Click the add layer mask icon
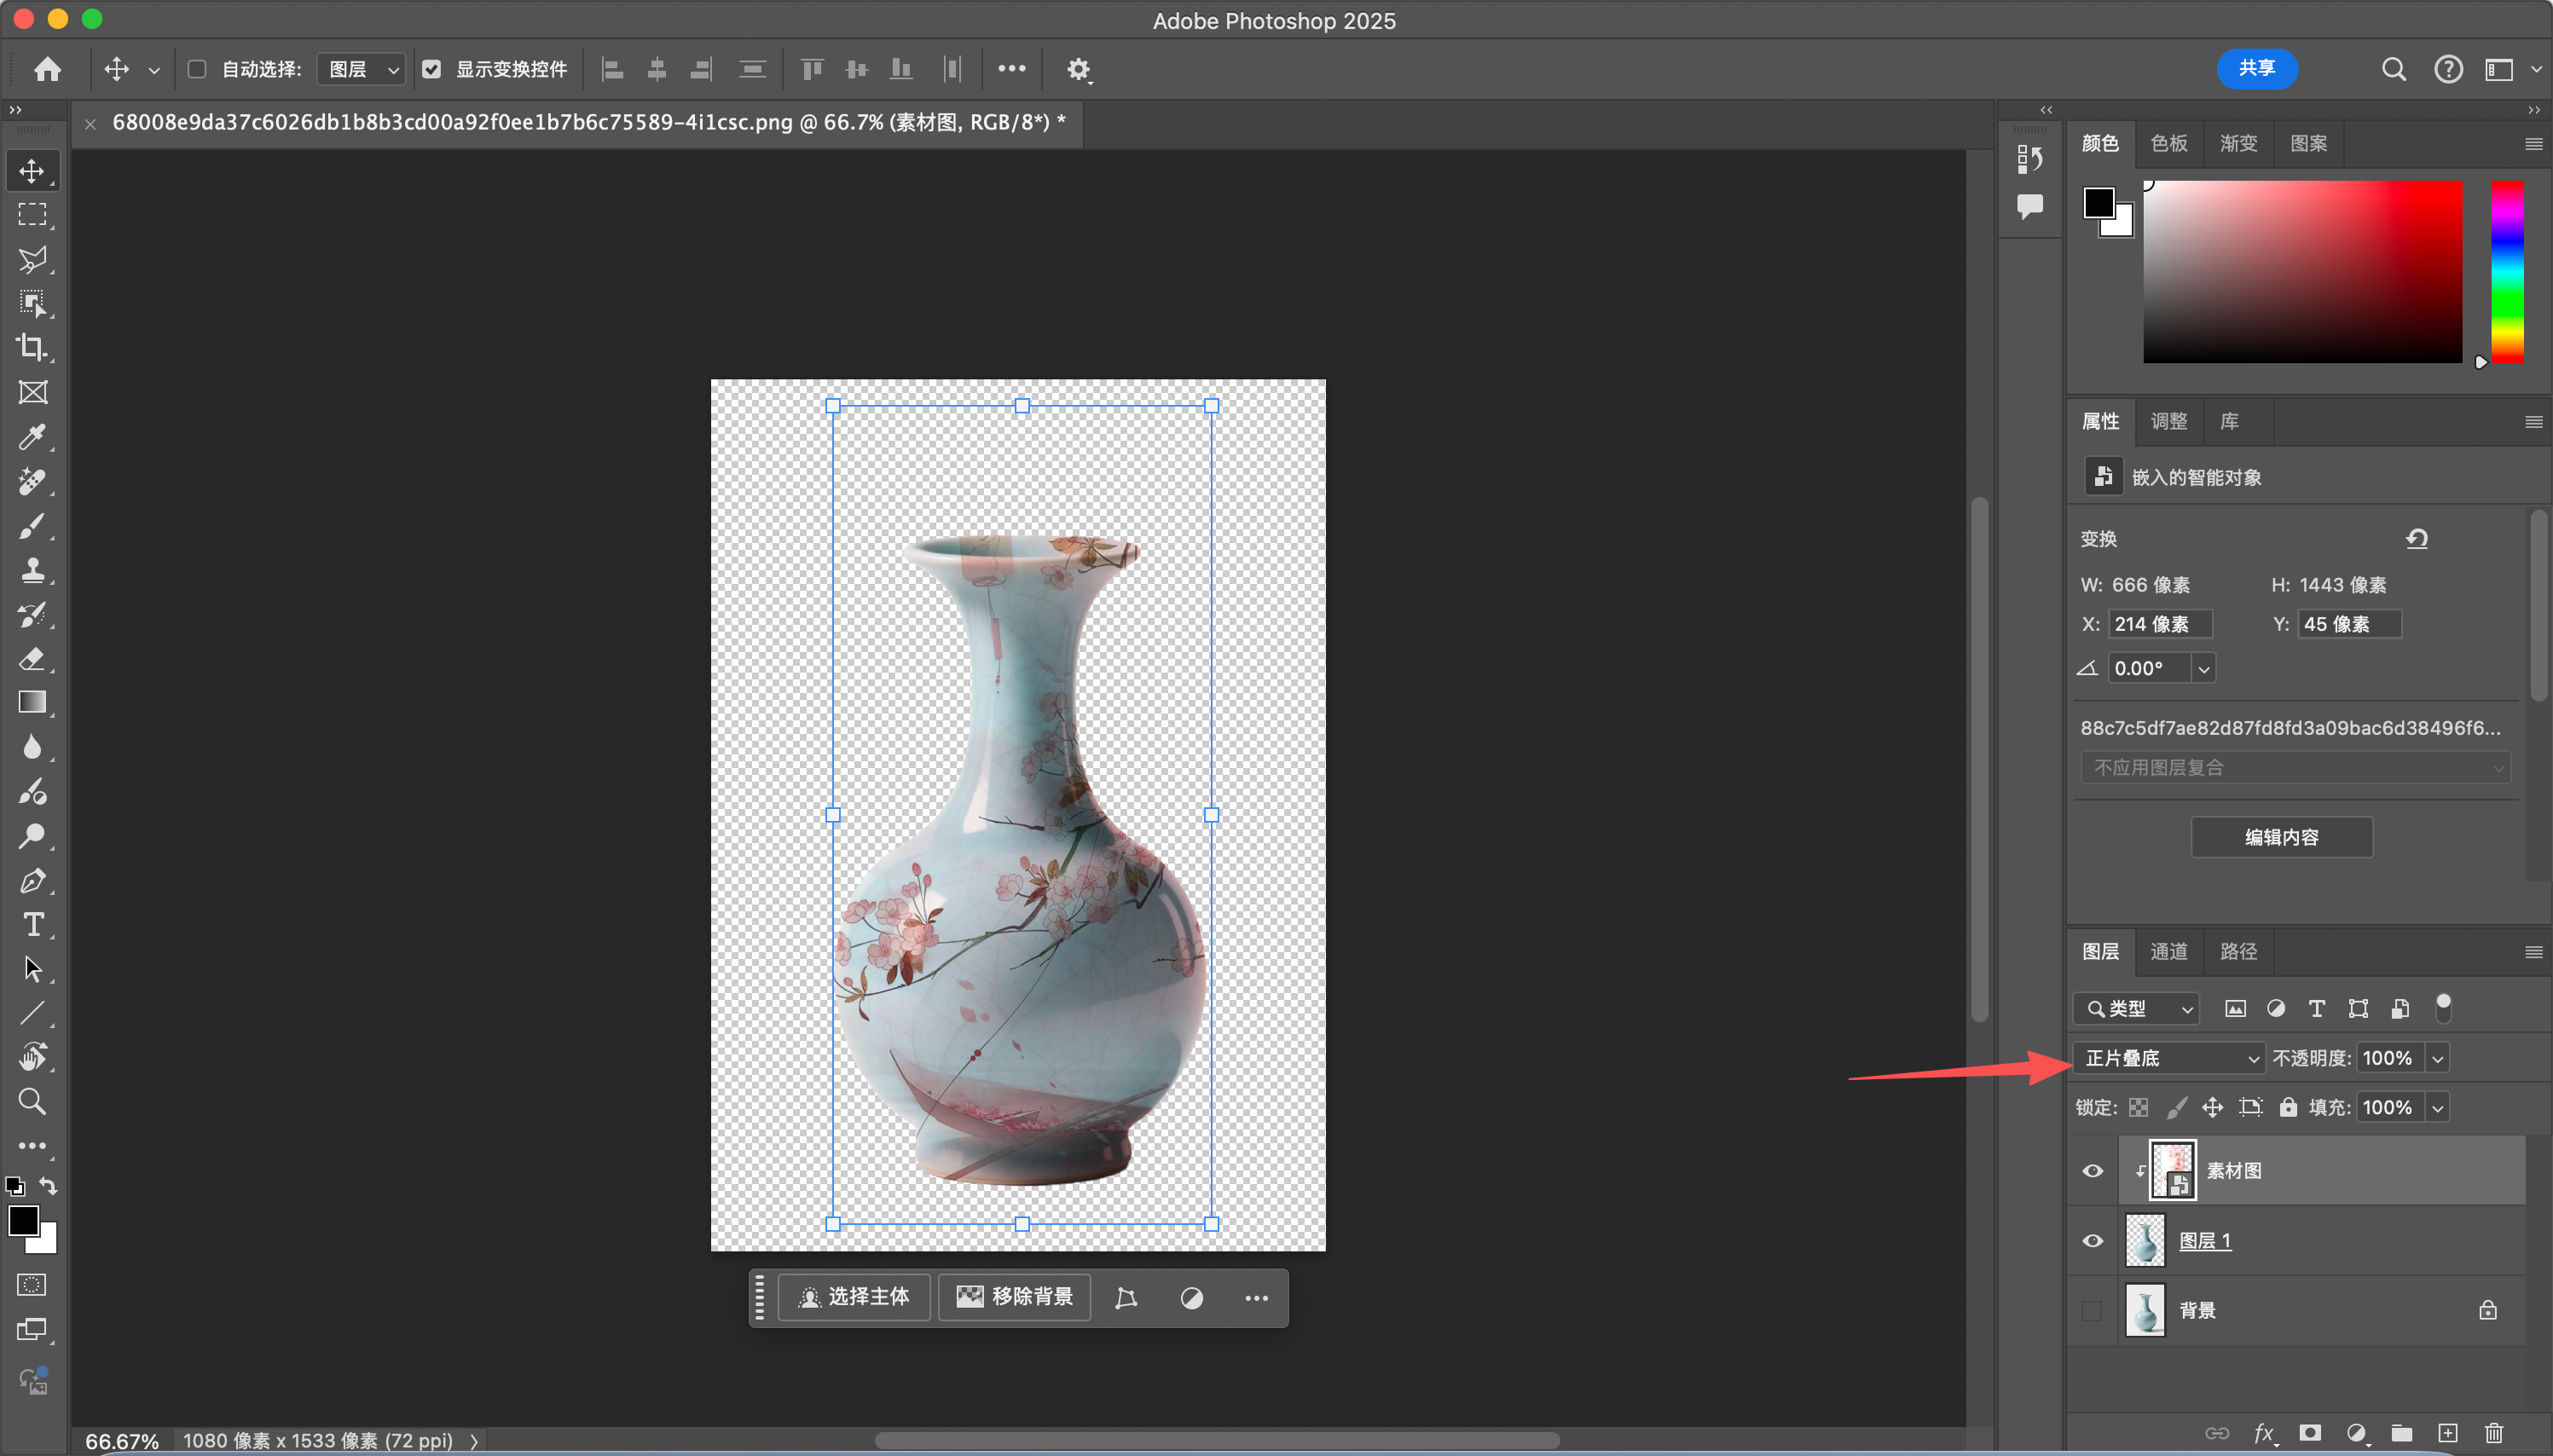Image resolution: width=2553 pixels, height=1456 pixels. coord(2309,1432)
